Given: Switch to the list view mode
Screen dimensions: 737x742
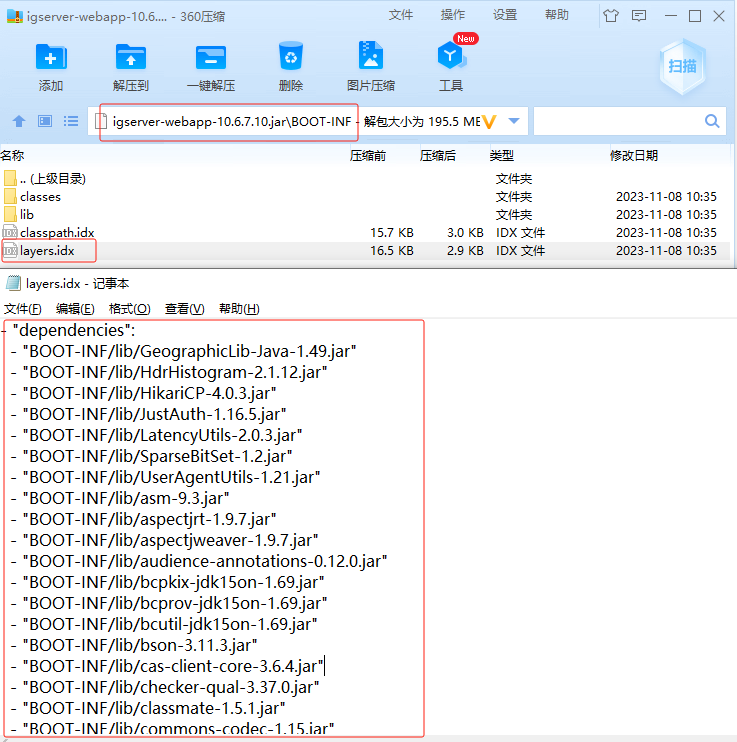Looking at the screenshot, I should (x=71, y=121).
